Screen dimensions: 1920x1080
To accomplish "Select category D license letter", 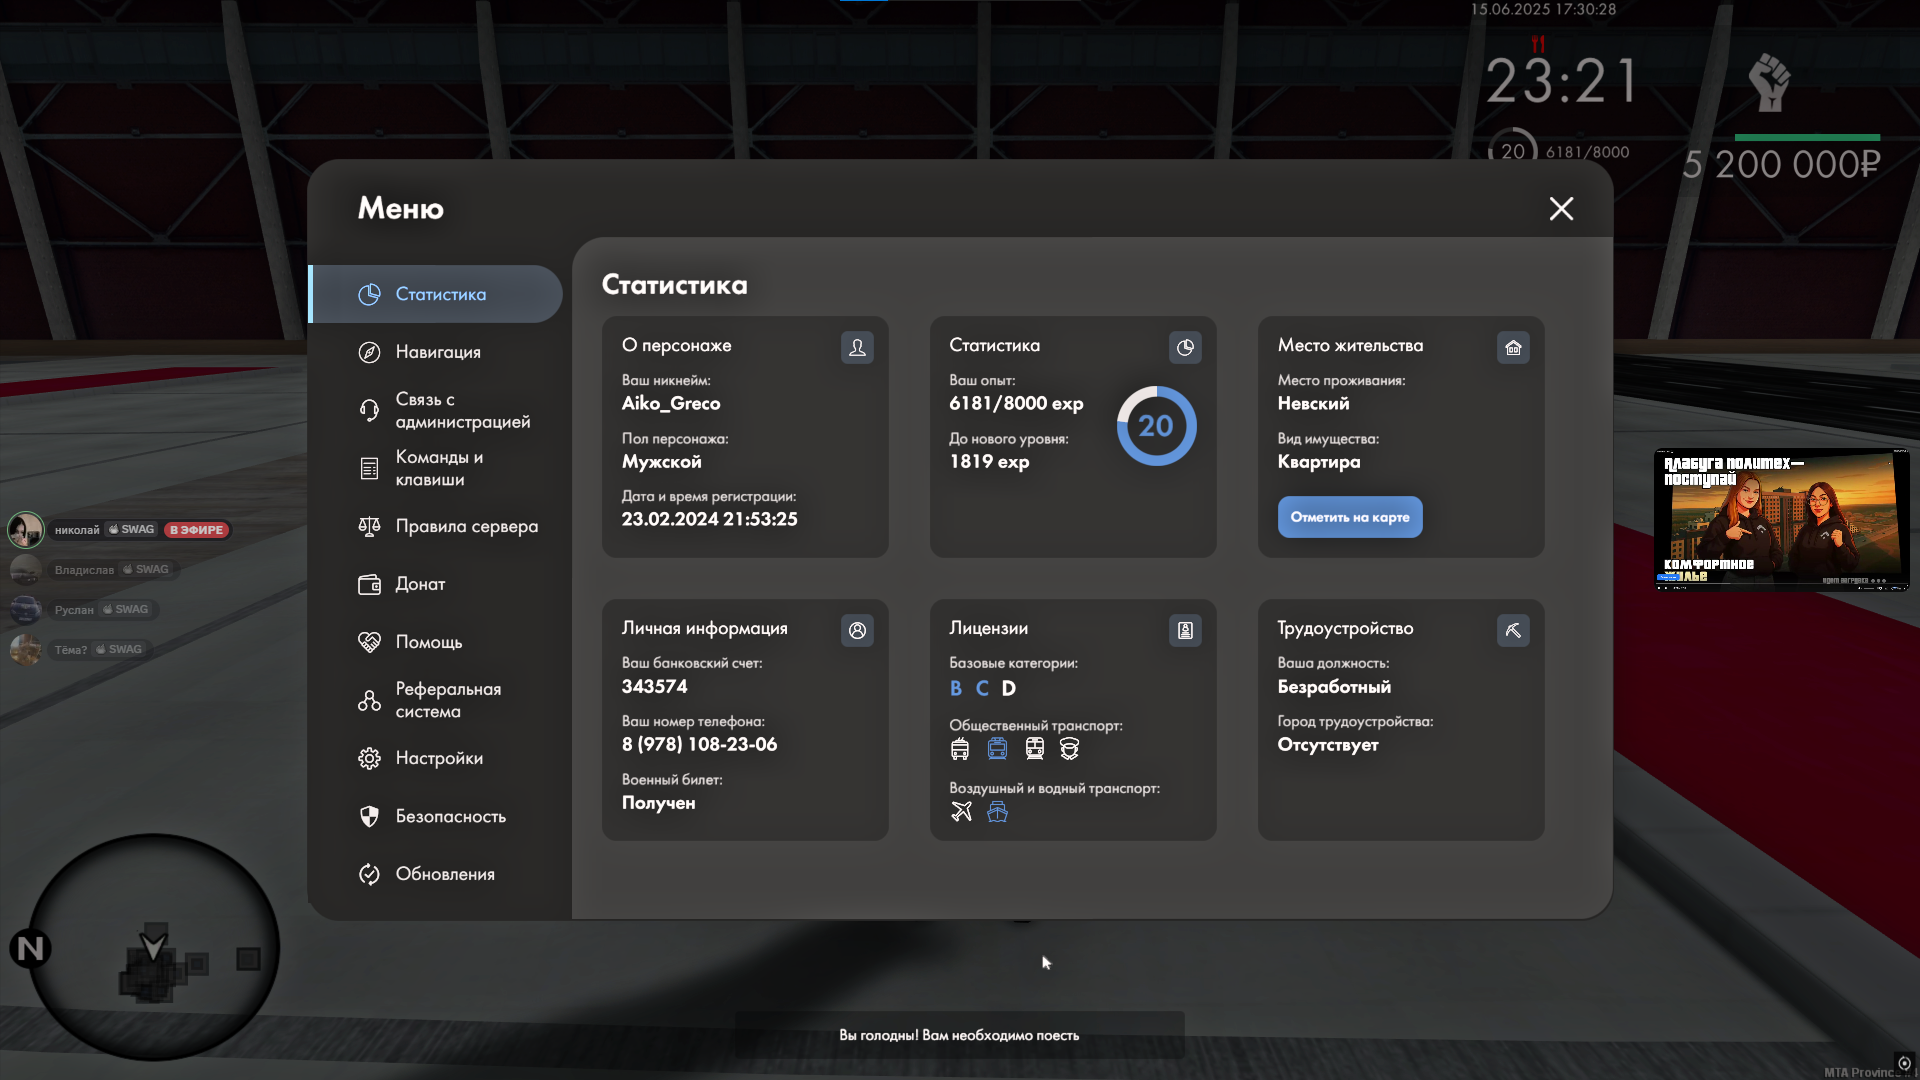I will tap(1008, 688).
